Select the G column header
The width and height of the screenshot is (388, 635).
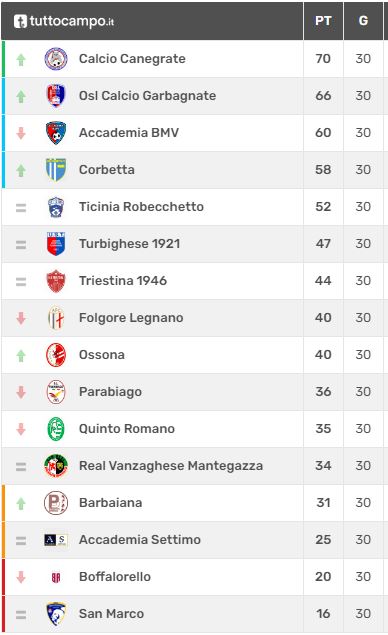(x=363, y=21)
